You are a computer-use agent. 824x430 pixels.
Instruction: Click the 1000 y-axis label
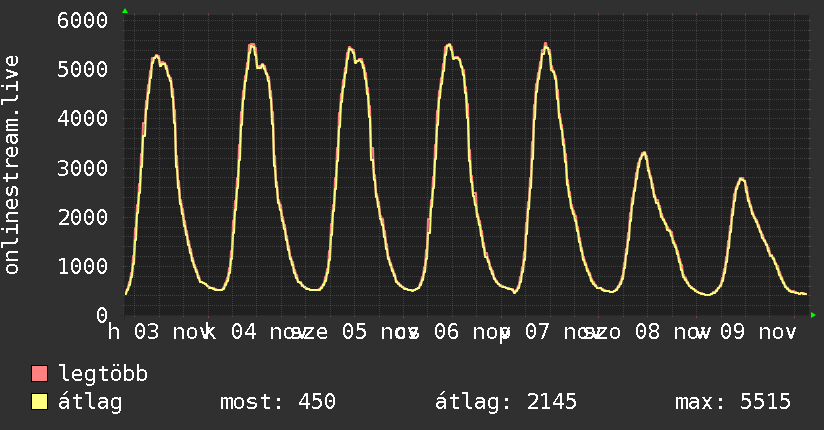click(x=83, y=267)
